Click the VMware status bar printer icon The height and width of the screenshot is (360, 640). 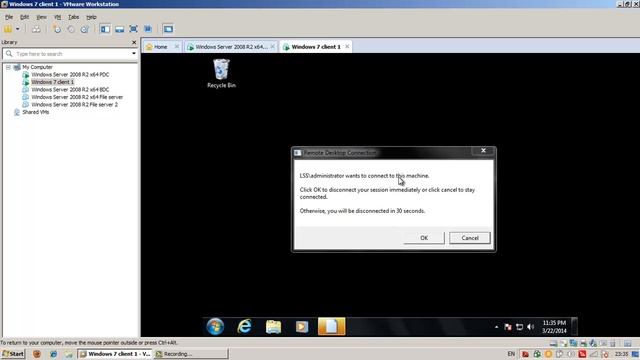tap(583, 344)
